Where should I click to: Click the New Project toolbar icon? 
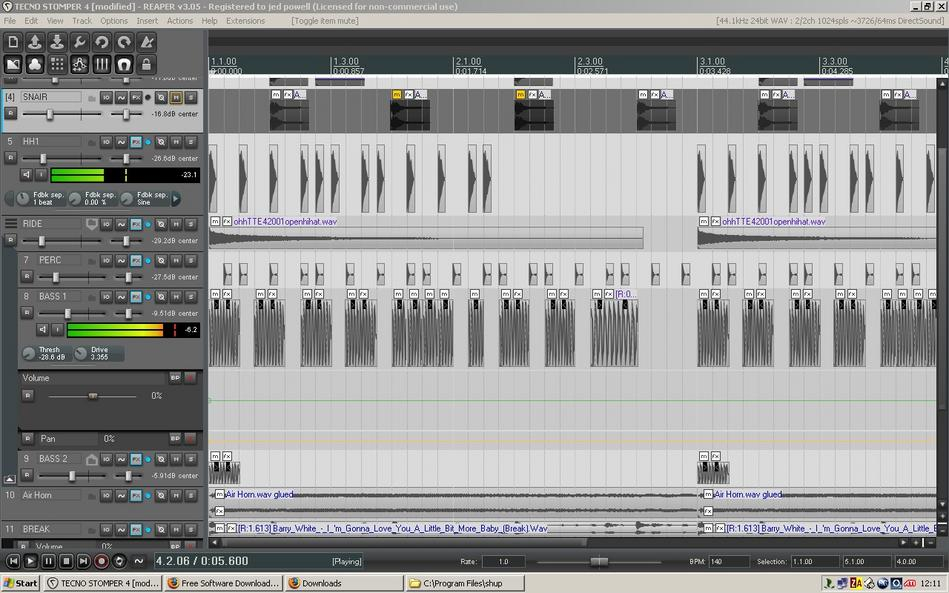pyautogui.click(x=13, y=42)
